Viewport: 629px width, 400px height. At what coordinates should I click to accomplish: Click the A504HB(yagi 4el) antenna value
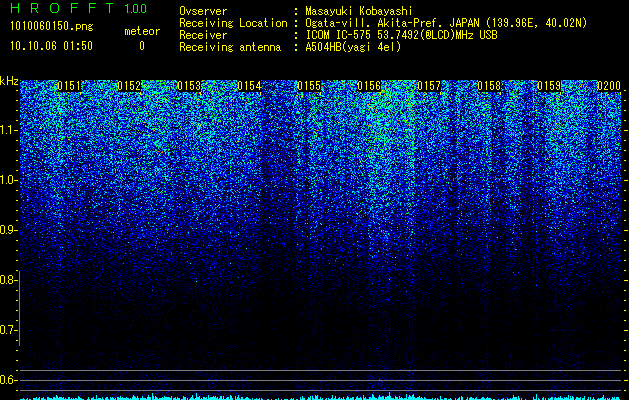[x=353, y=47]
